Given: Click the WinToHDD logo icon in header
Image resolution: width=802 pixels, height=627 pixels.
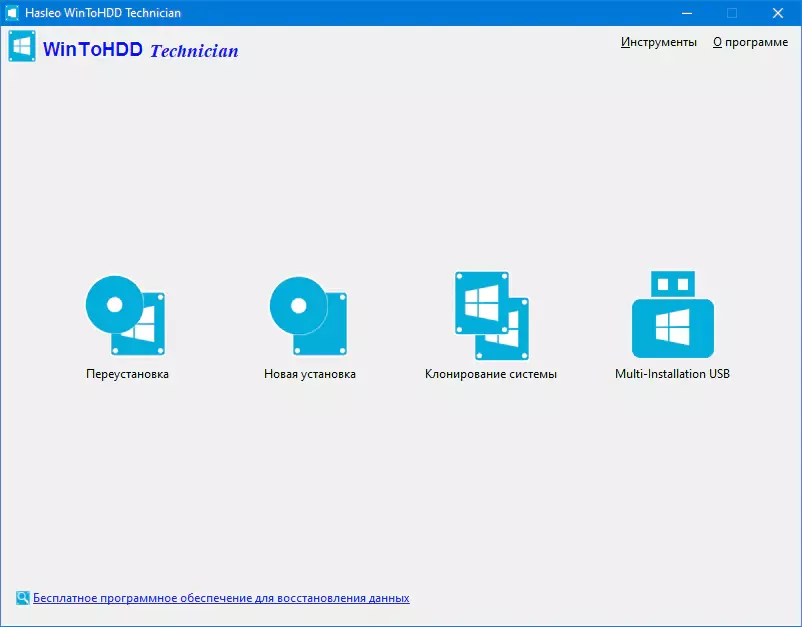Looking at the screenshot, I should (22, 47).
